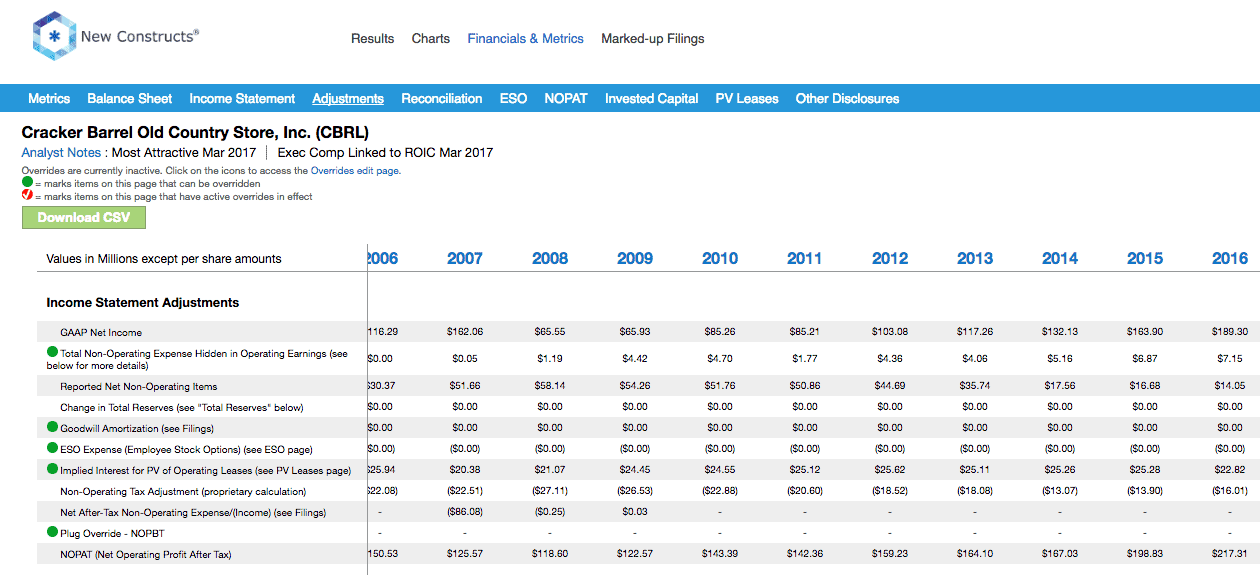This screenshot has height=575, width=1260.
Task: Click the 2014 column header
Action: (x=1060, y=258)
